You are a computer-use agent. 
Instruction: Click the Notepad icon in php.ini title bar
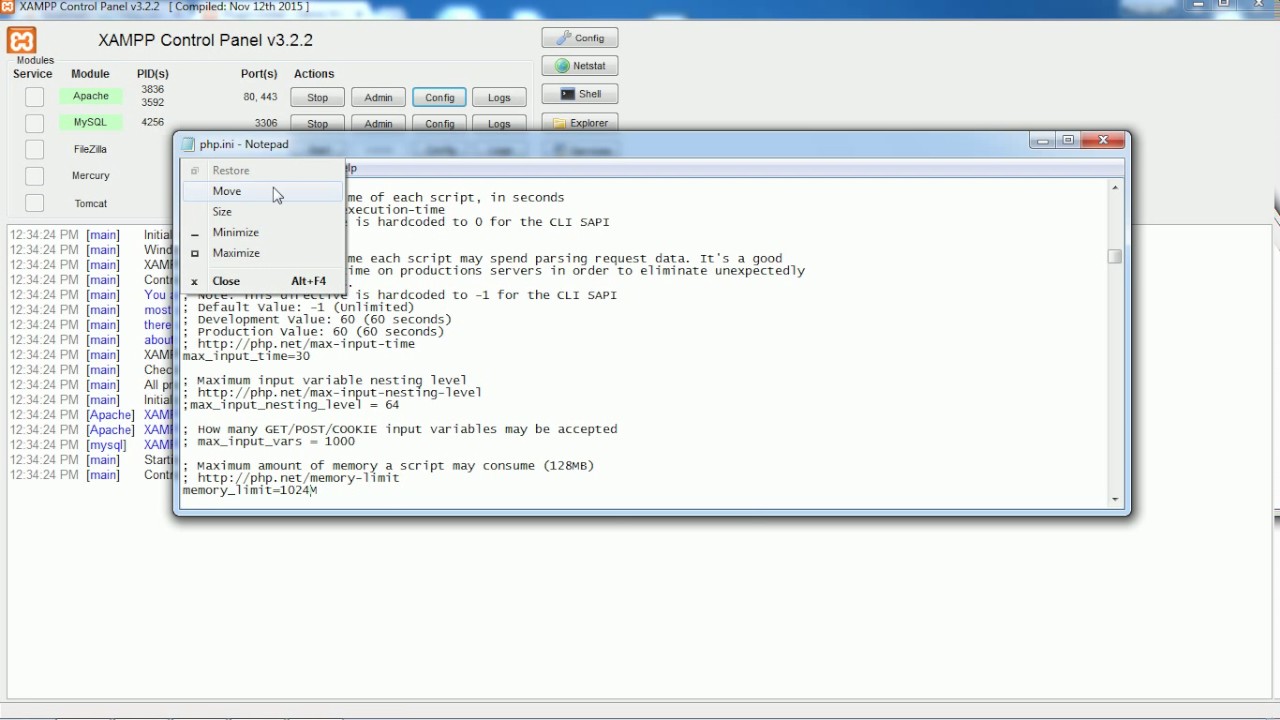pos(188,144)
